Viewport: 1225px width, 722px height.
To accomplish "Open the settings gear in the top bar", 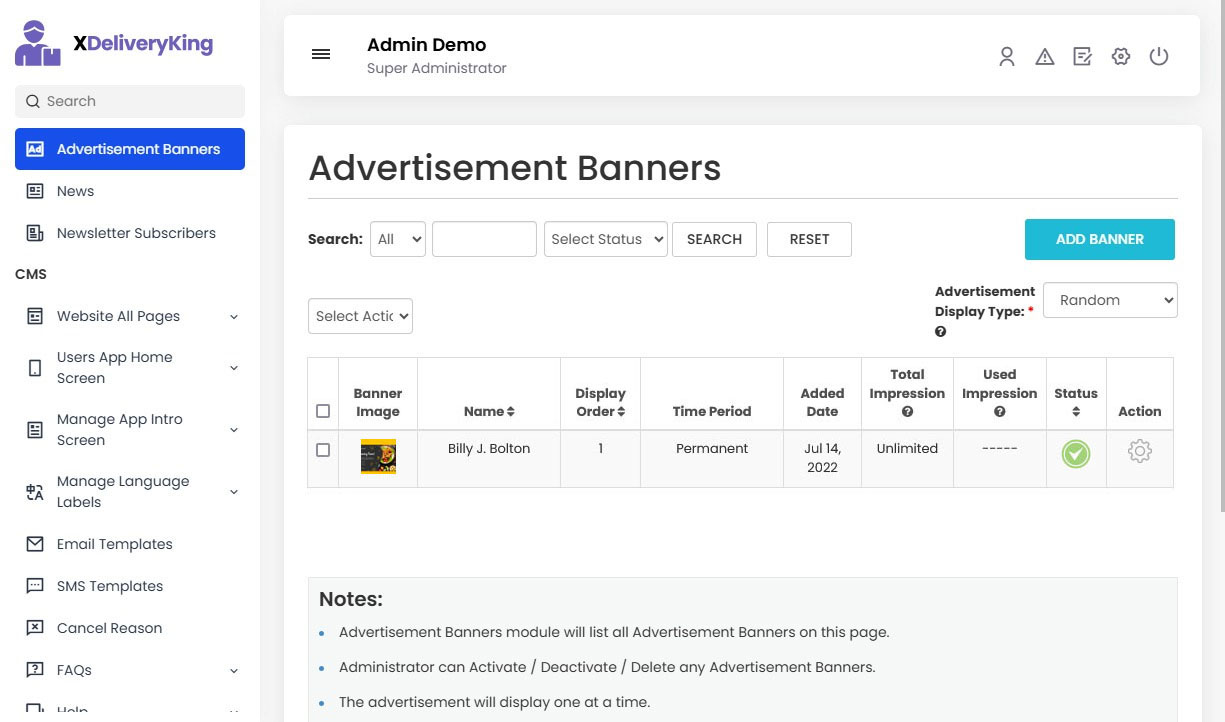I will (1120, 57).
